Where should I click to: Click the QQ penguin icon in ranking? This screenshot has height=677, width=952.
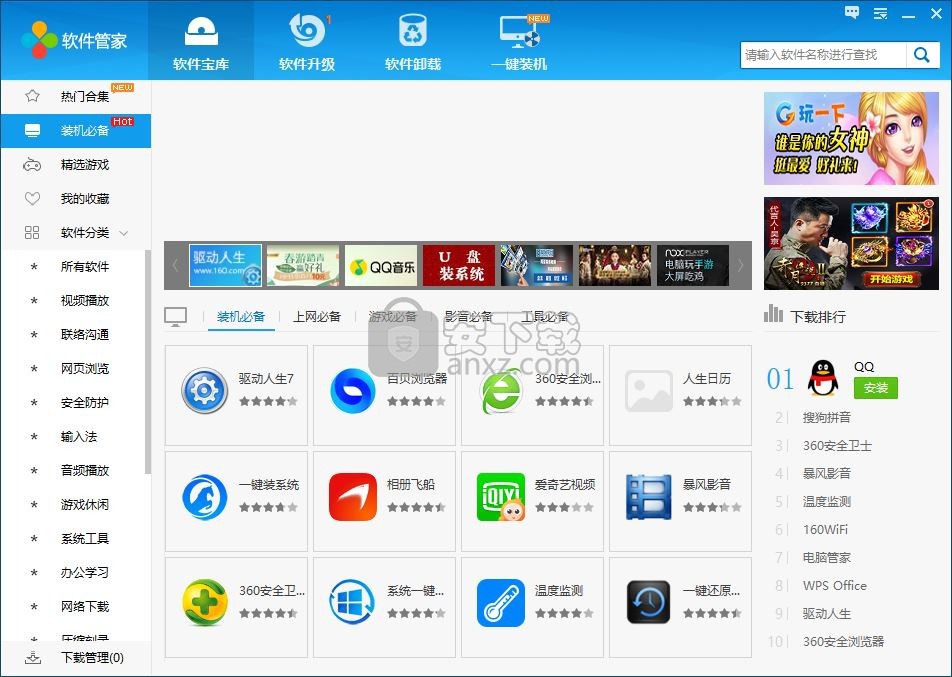pyautogui.click(x=823, y=378)
